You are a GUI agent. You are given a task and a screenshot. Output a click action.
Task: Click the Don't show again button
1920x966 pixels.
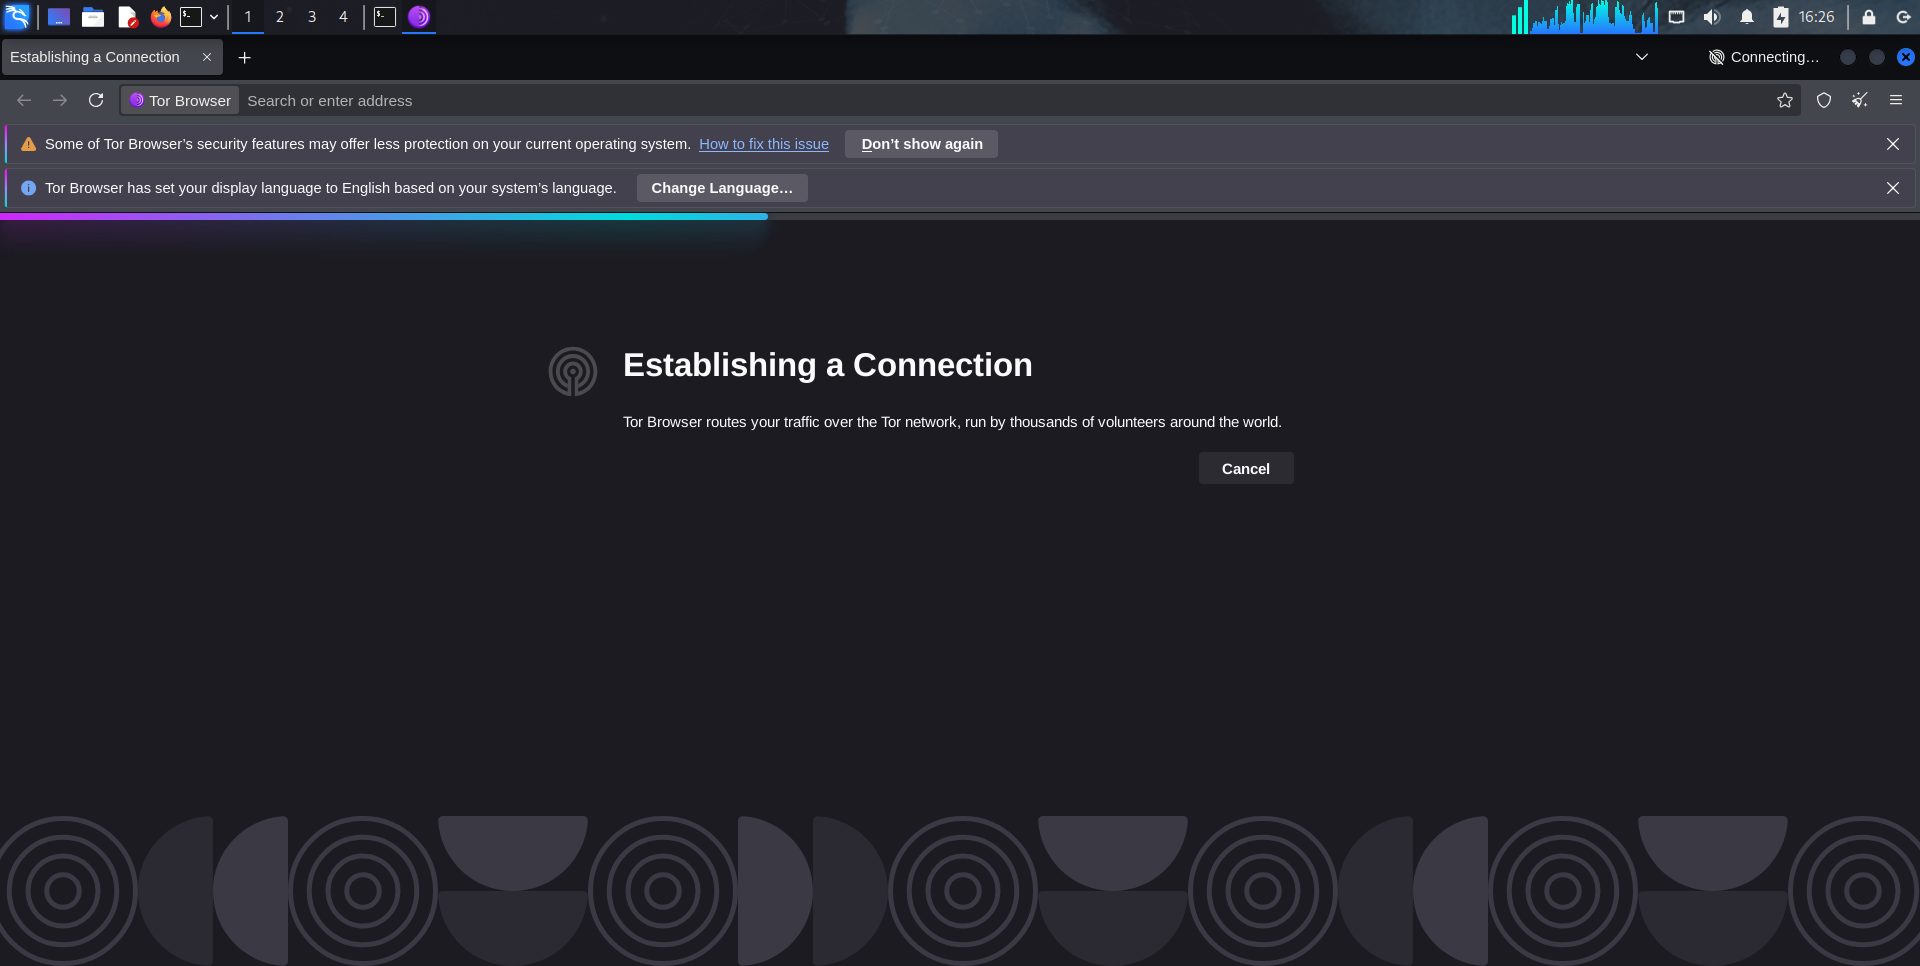click(x=922, y=144)
